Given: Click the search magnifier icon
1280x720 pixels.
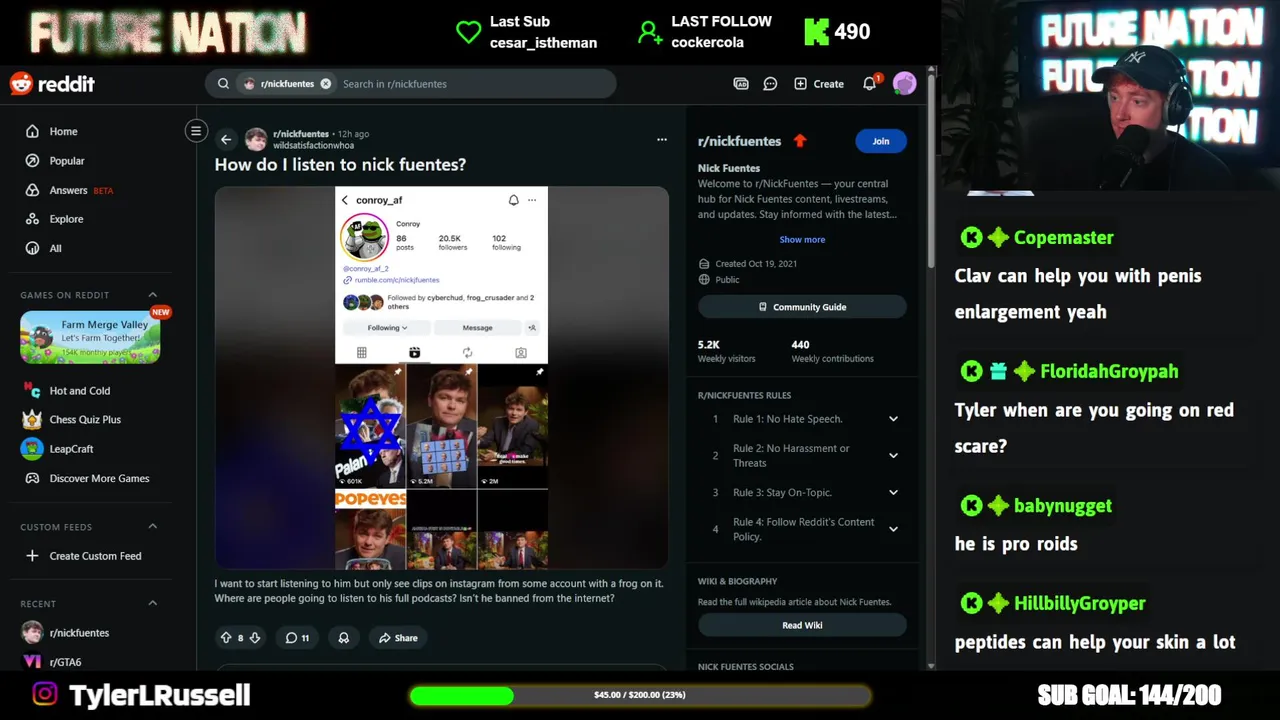Looking at the screenshot, I should click(x=223, y=84).
